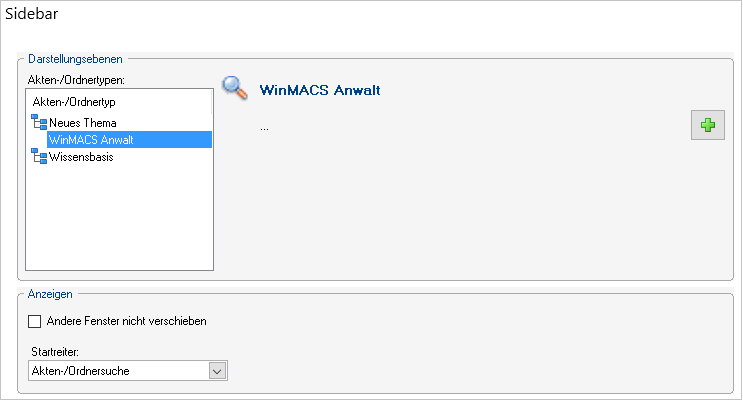This screenshot has height=400, width=743.
Task: Click the Akten-/Ordnertypen label above the list
Action: point(76,80)
